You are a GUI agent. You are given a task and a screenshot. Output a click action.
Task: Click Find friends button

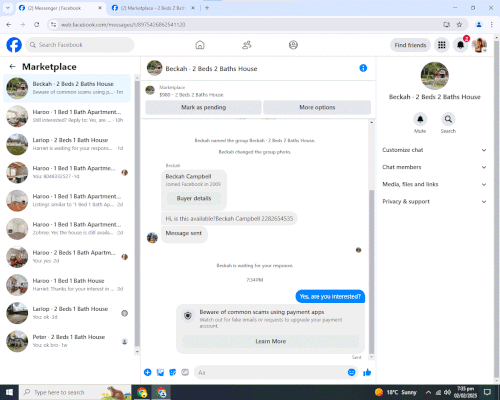point(410,45)
